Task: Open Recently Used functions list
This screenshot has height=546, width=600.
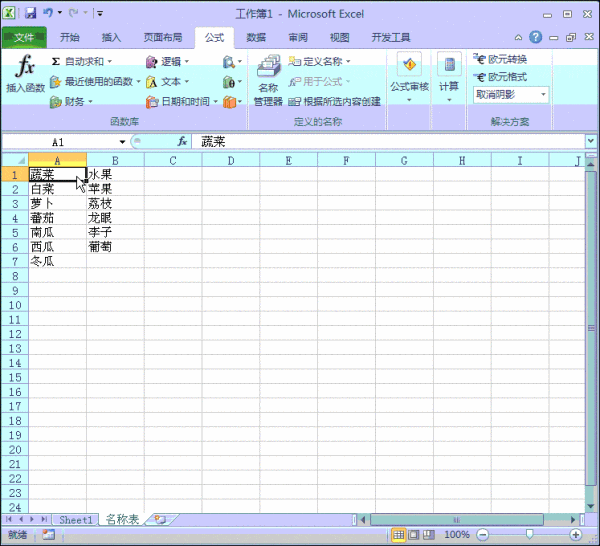Action: click(x=96, y=81)
